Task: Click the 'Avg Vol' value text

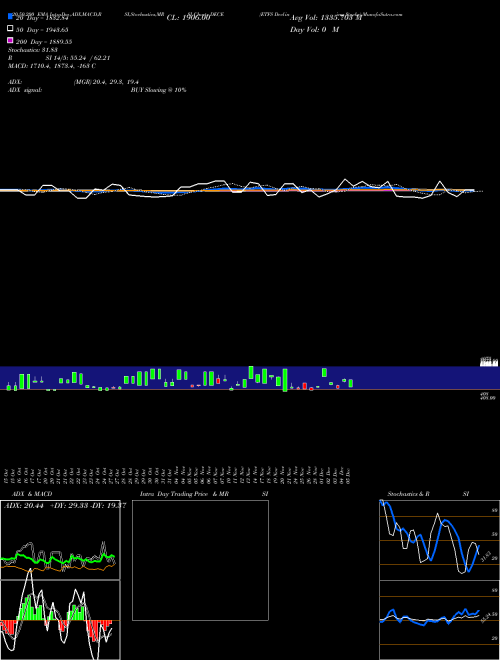Action: (326, 18)
